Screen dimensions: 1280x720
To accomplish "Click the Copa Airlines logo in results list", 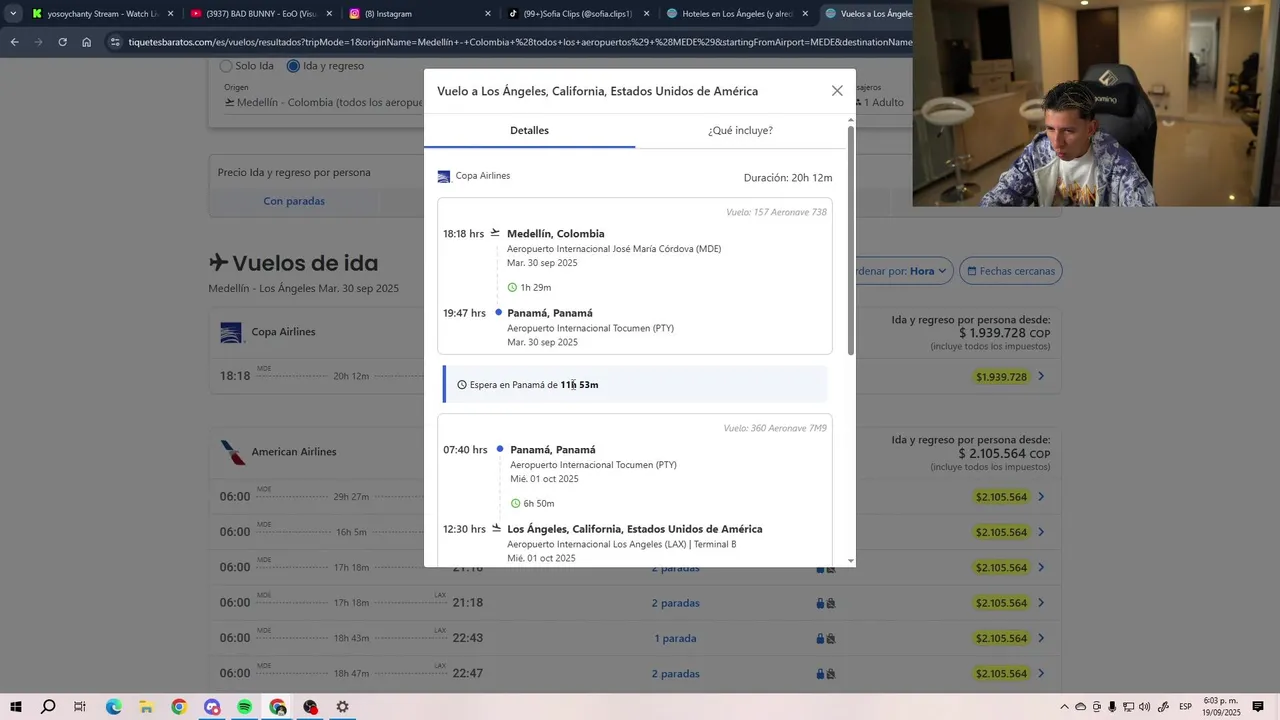I will (231, 332).
